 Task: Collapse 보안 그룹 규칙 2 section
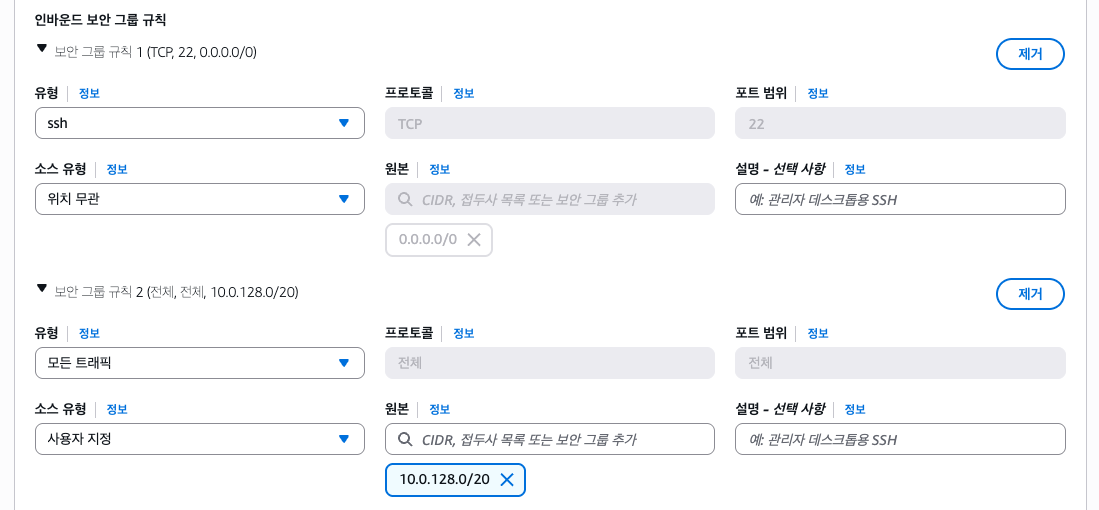tap(41, 288)
